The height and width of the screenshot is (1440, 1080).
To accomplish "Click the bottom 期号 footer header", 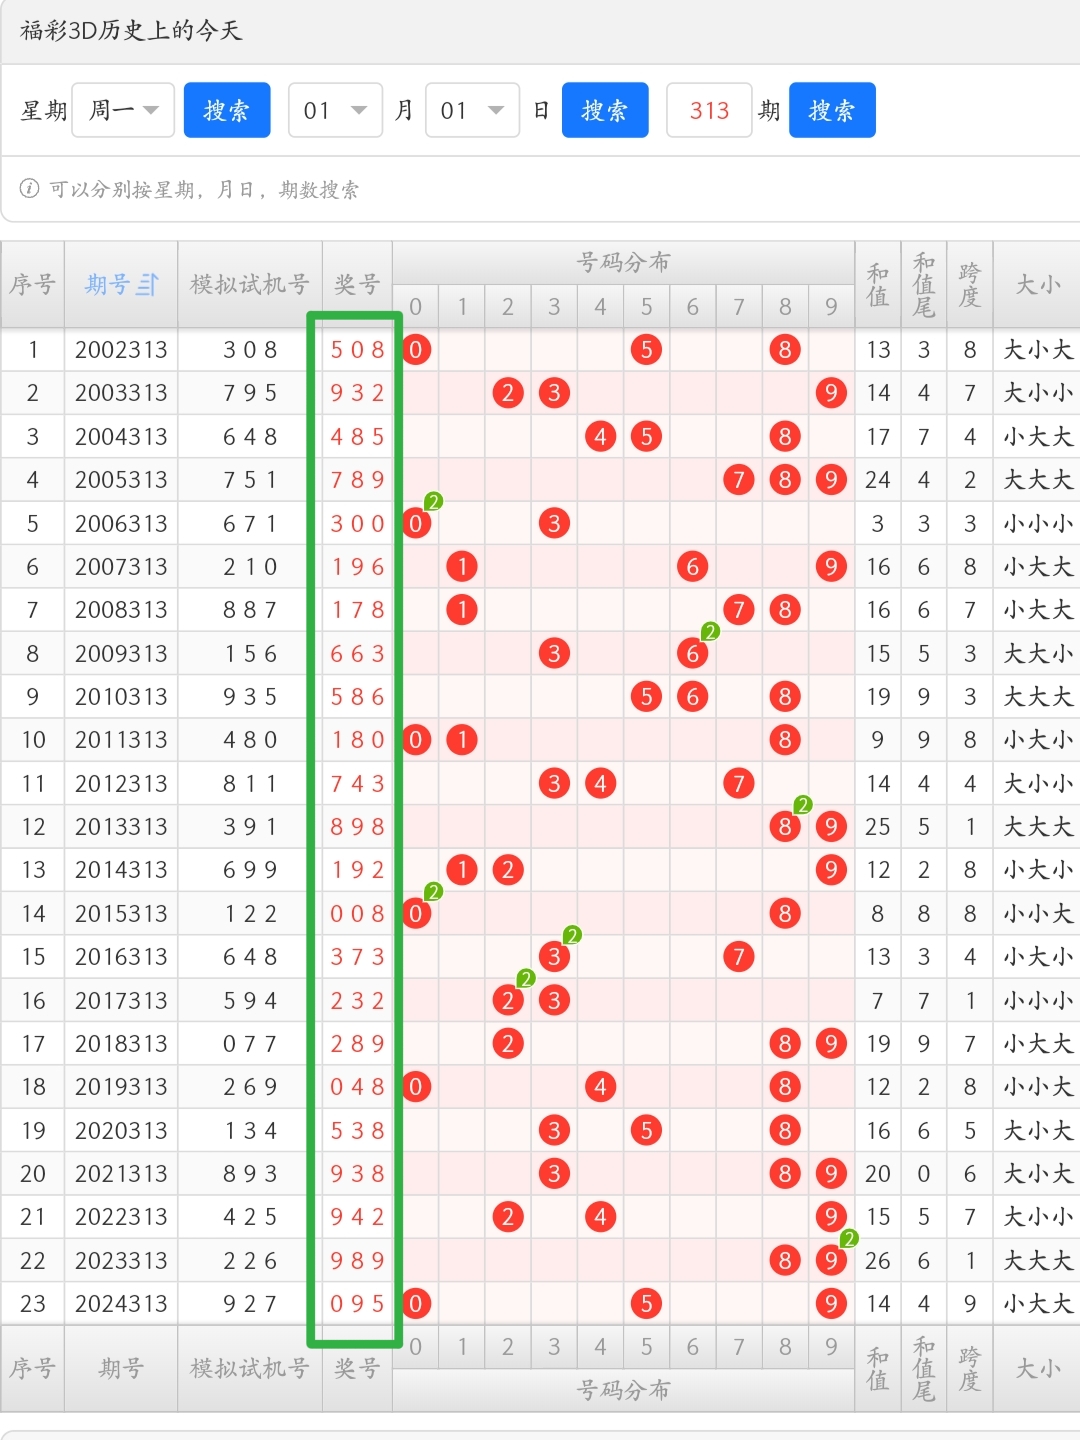I will point(121,1369).
